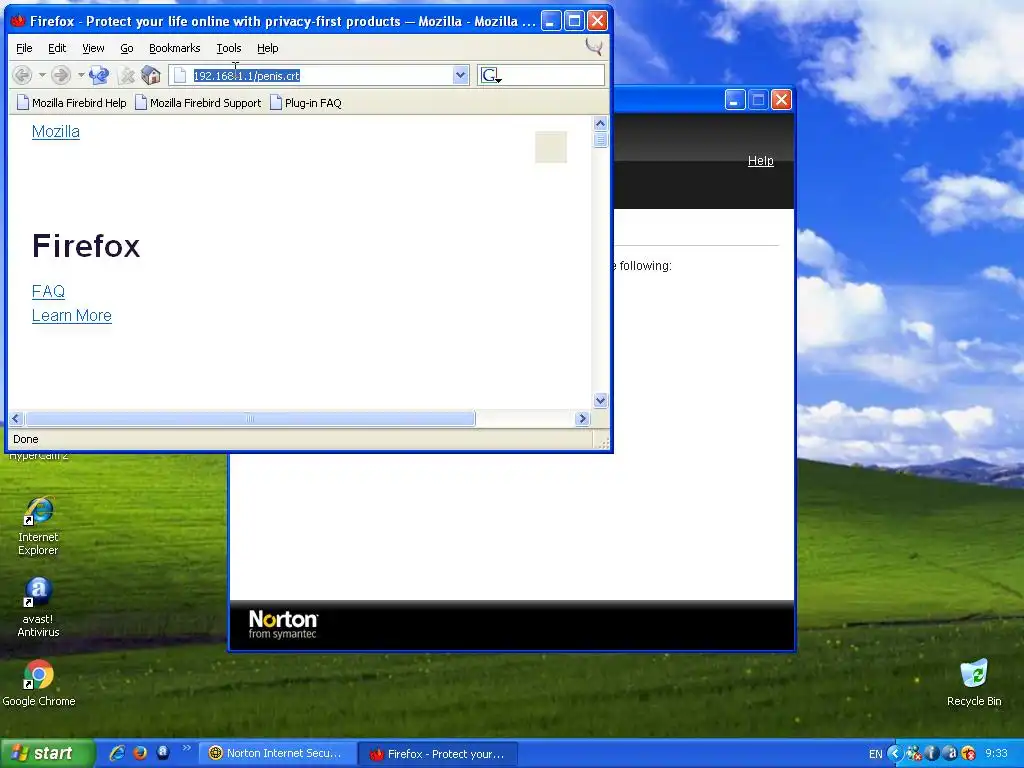Expand the address bar URL dropdown

(x=460, y=75)
